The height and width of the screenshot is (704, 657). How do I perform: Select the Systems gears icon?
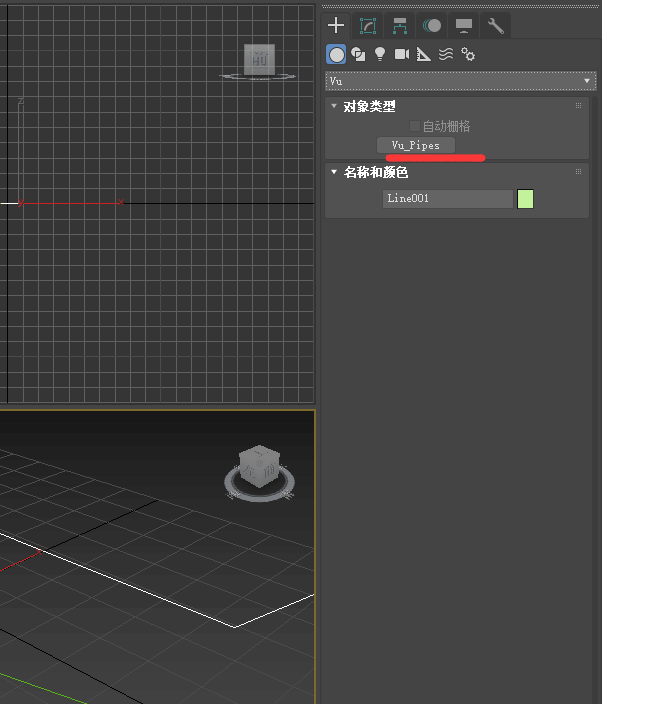click(x=468, y=54)
